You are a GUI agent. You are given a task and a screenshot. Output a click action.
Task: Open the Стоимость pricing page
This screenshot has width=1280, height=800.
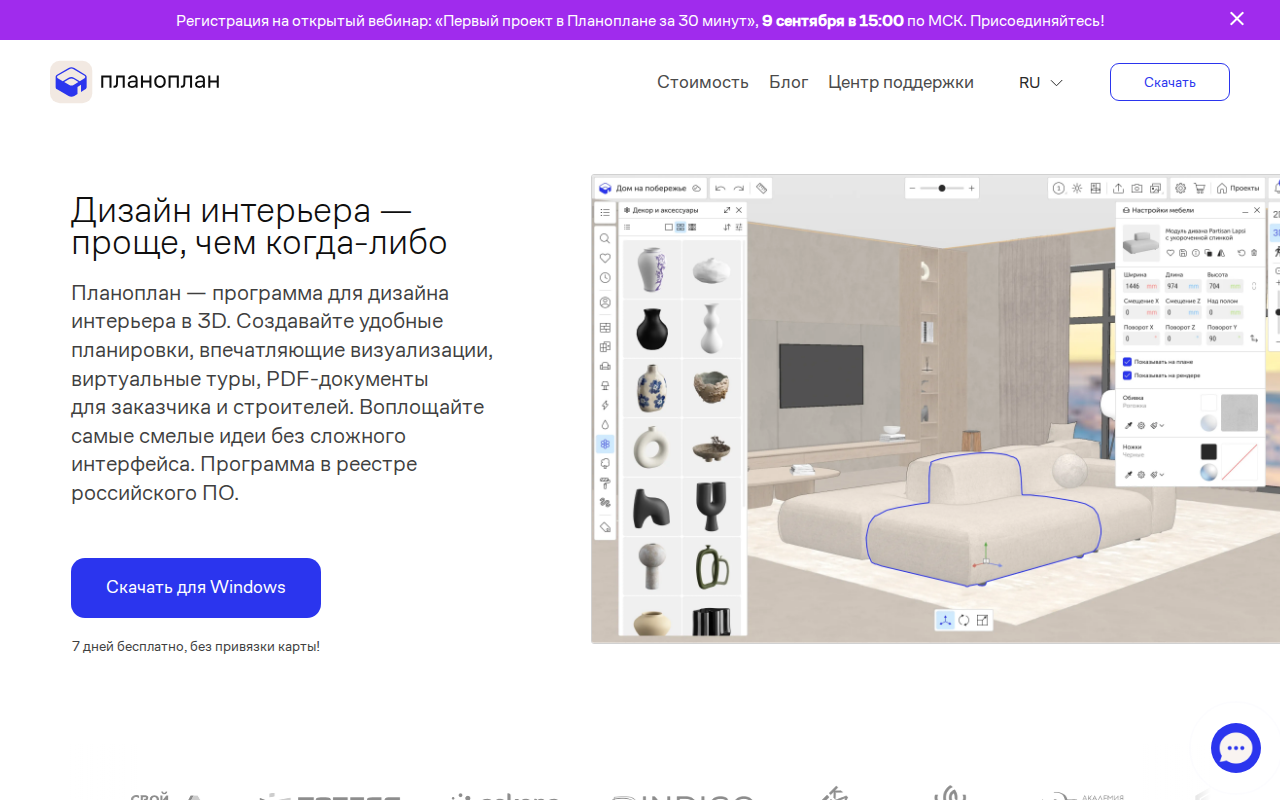[x=703, y=82]
